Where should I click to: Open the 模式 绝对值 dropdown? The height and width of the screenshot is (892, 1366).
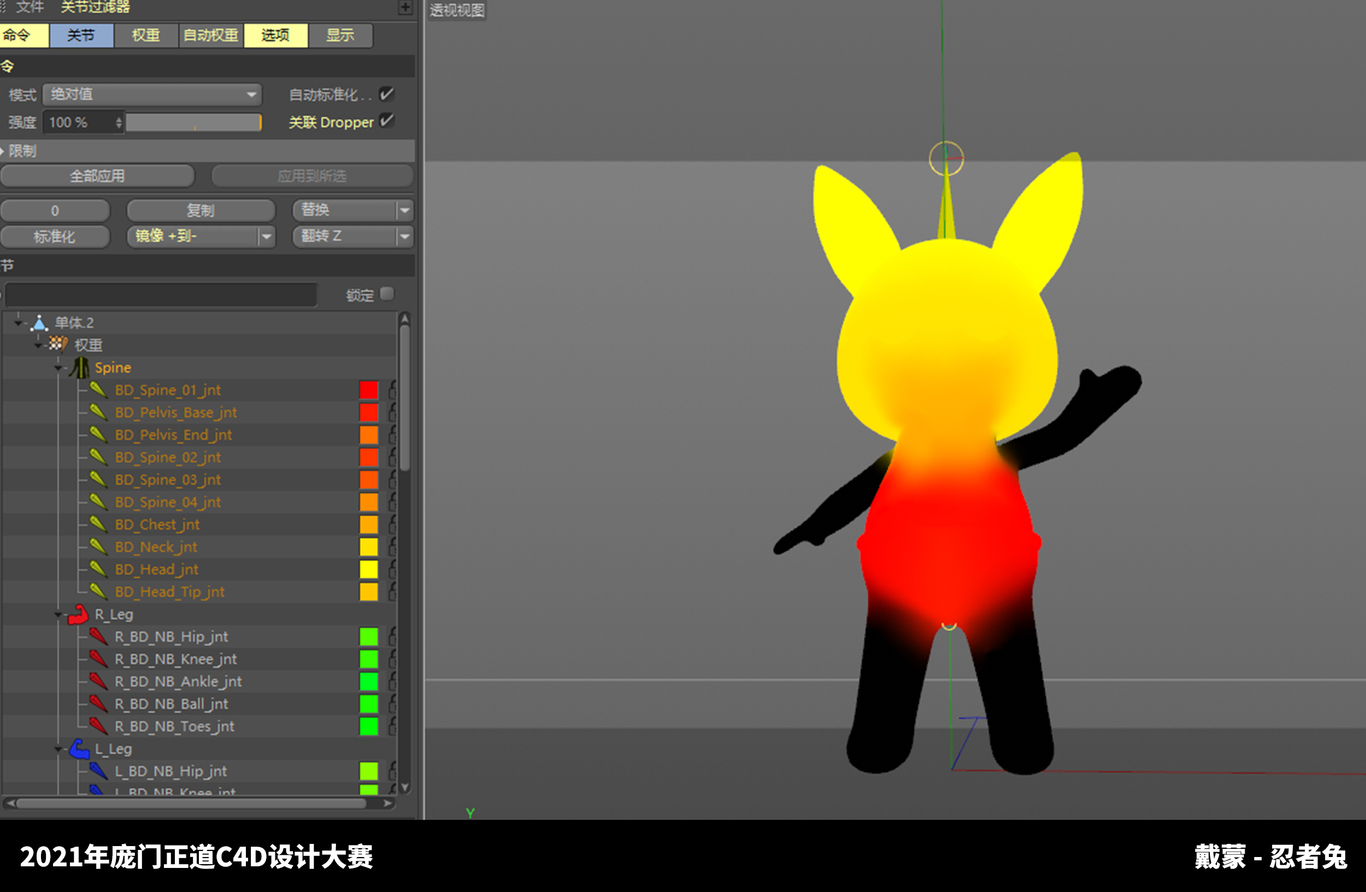(152, 94)
